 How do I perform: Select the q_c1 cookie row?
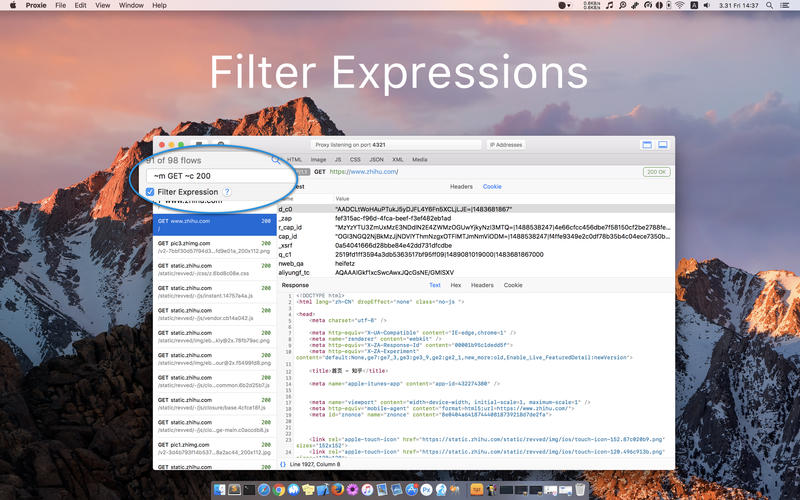[x=476, y=255]
